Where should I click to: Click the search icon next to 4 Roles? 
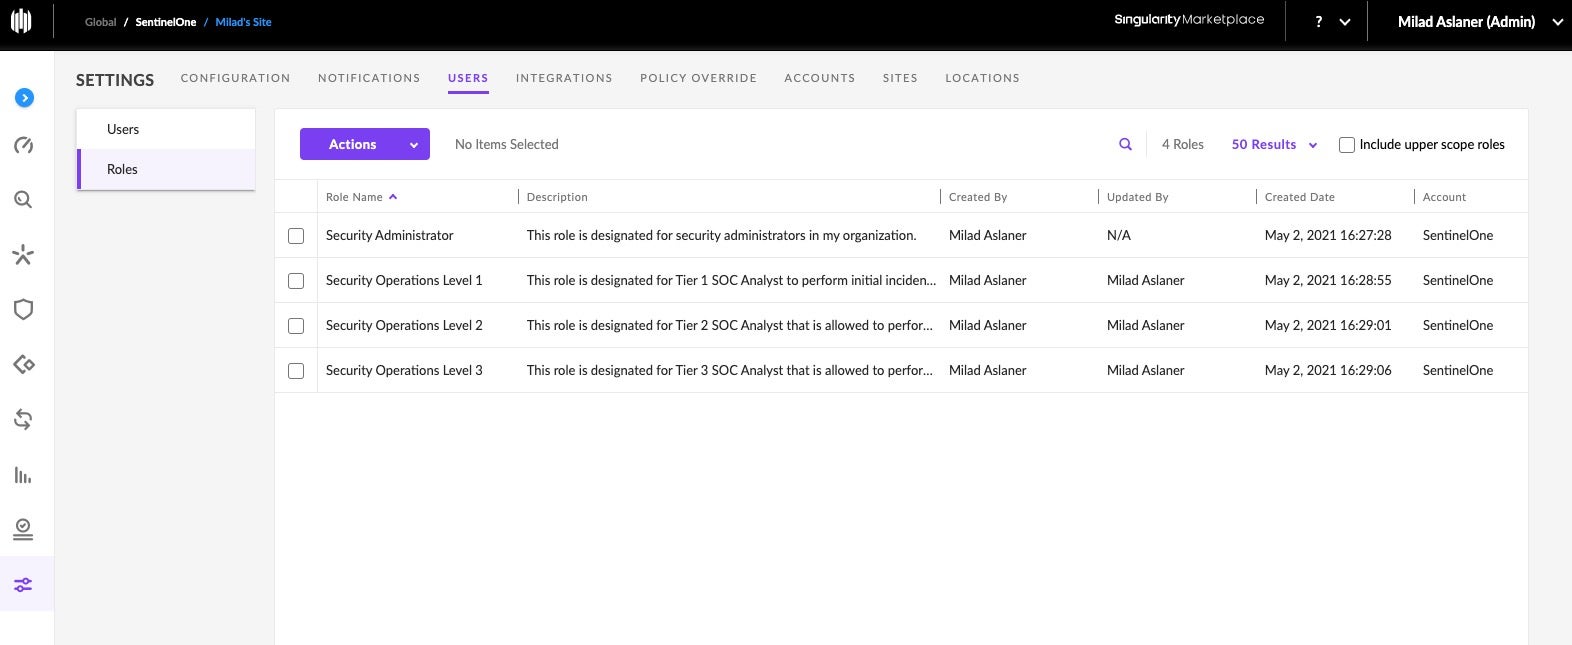[1125, 144]
